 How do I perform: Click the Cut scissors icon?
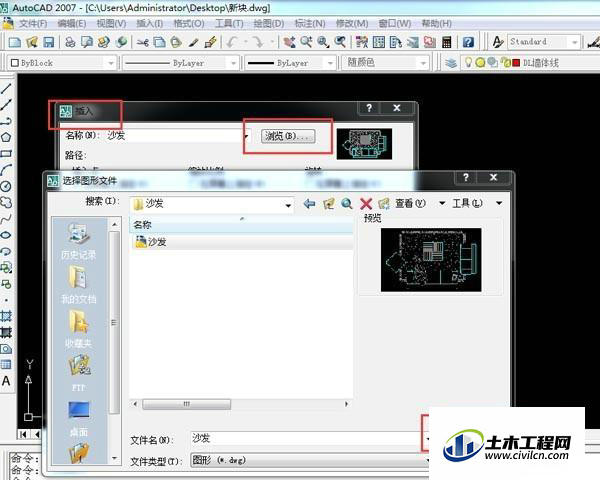tap(142, 42)
